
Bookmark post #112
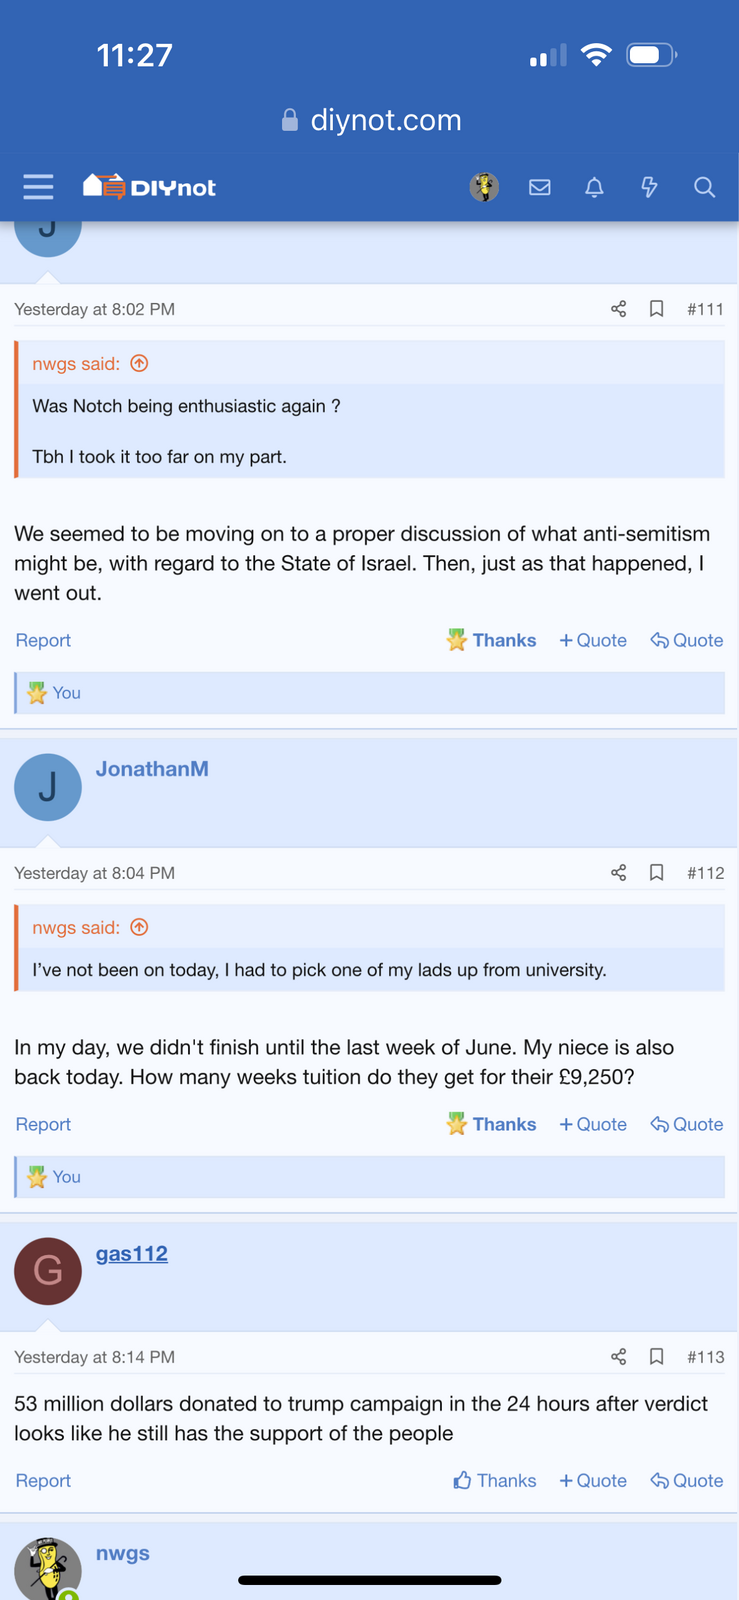point(657,873)
